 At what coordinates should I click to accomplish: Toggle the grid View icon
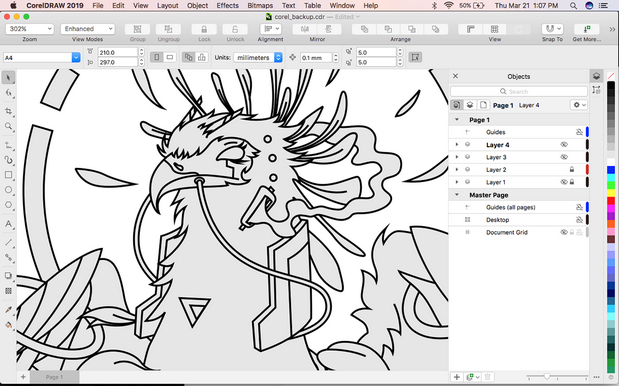point(494,29)
